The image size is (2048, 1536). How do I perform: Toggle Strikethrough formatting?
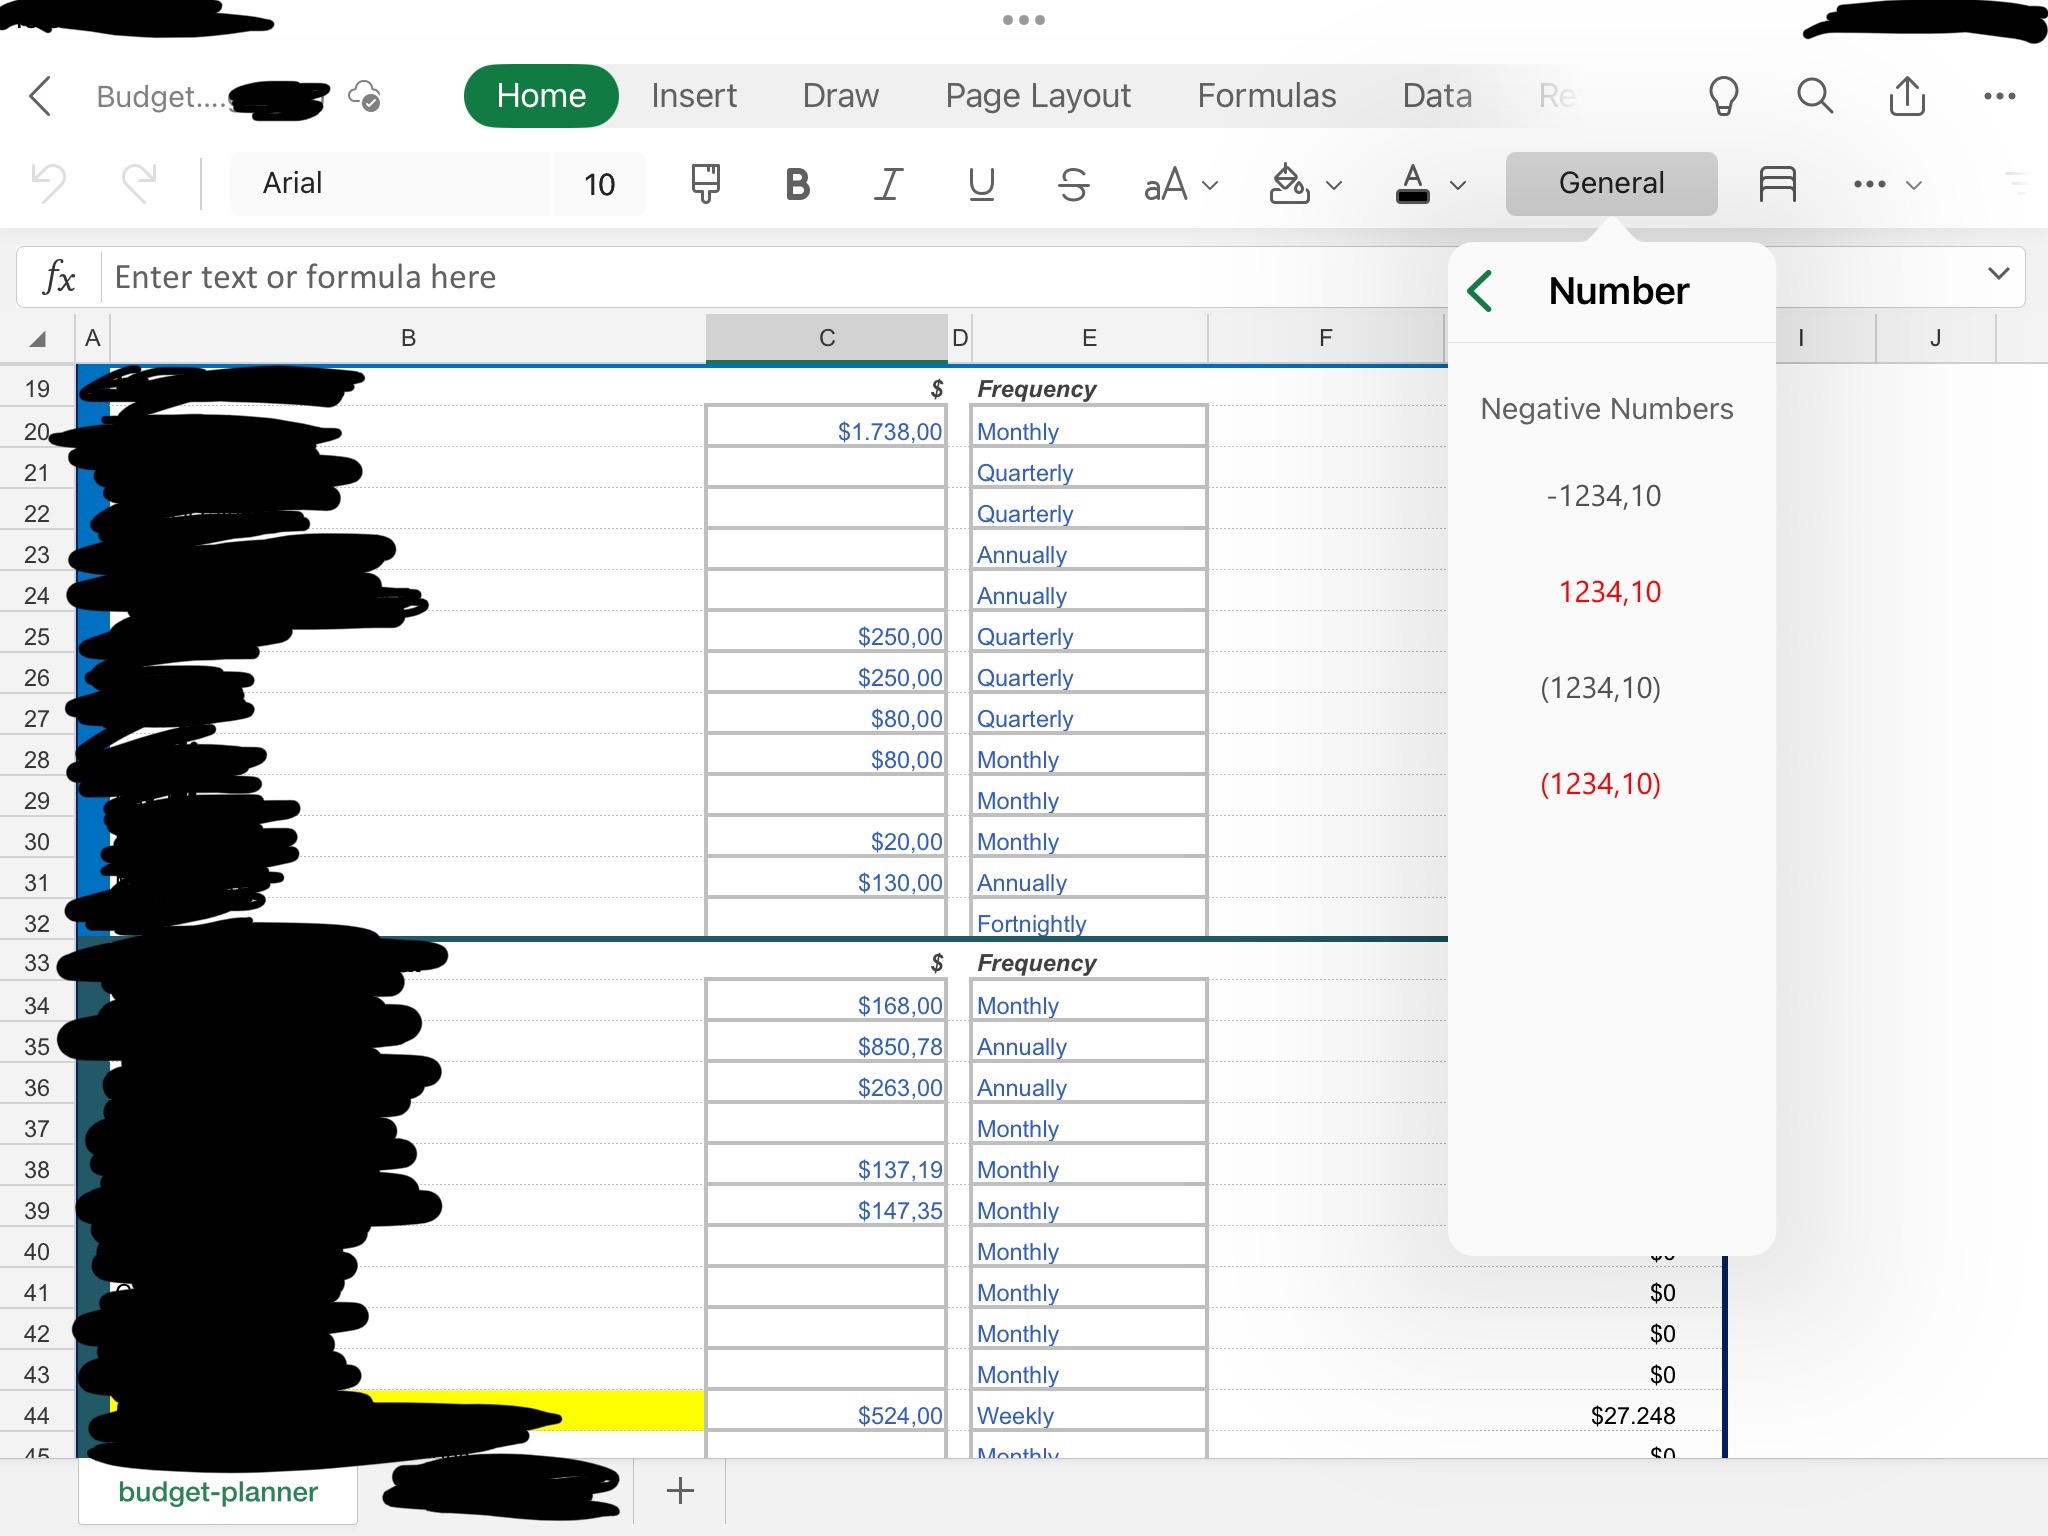(1073, 184)
